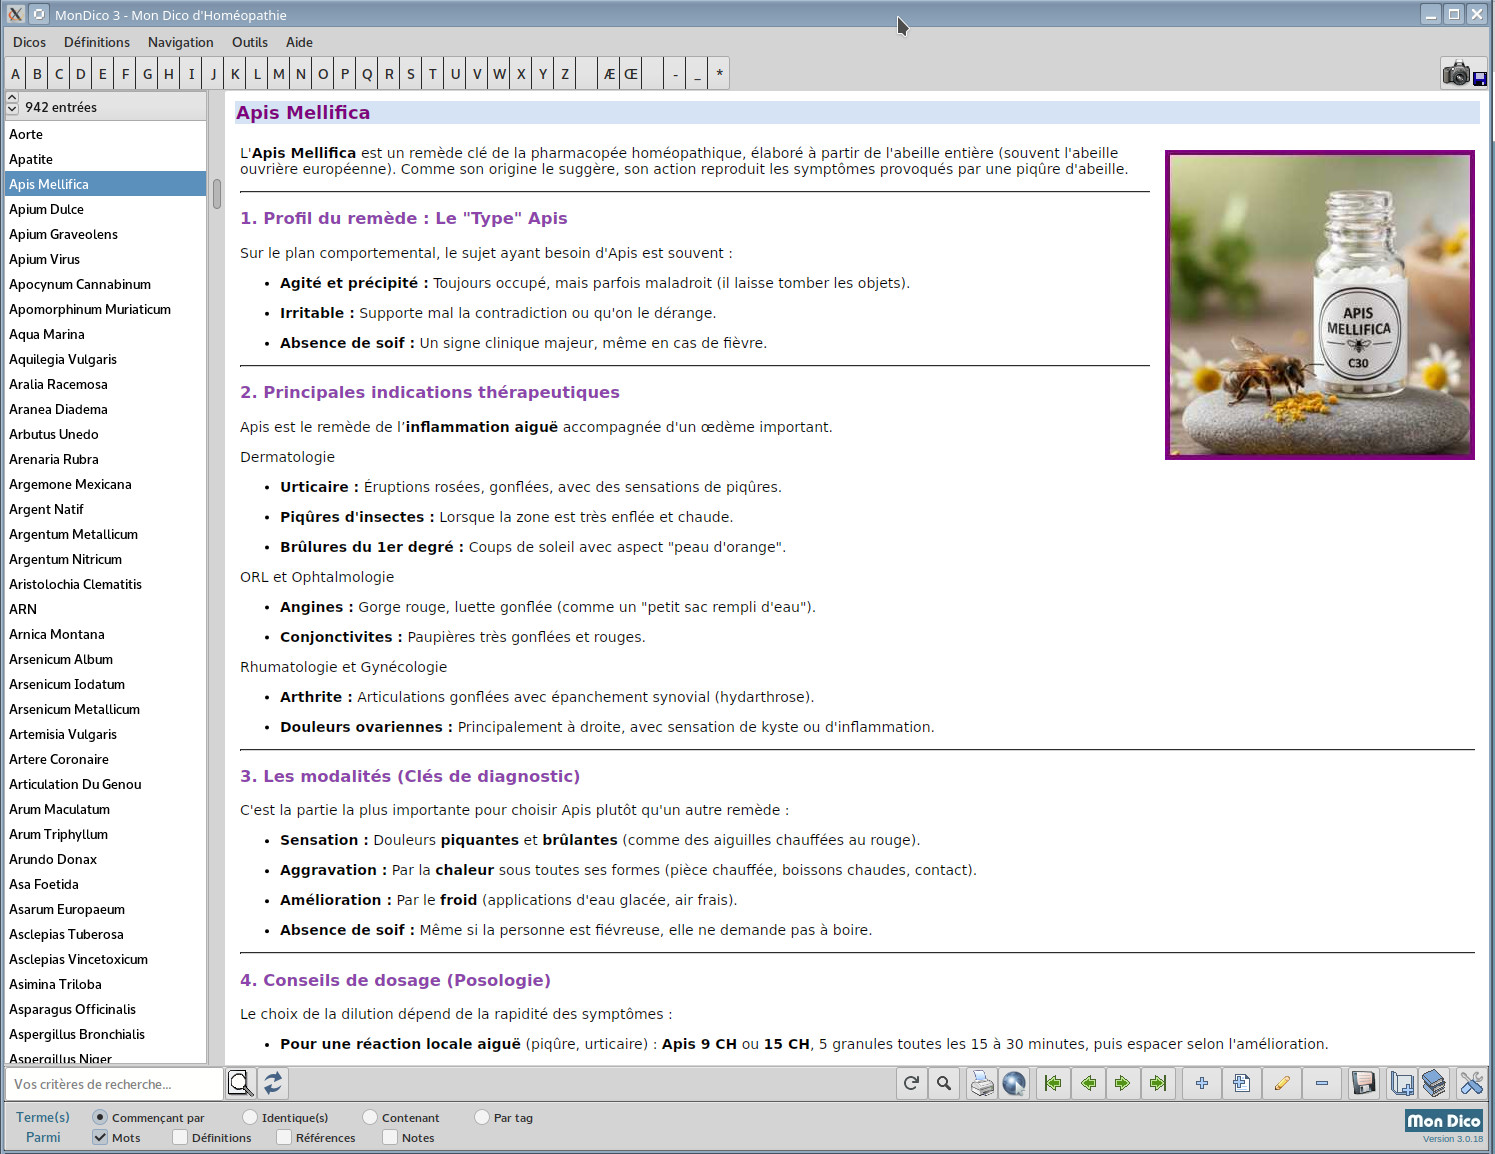1495x1154 pixels.
Task: Uncheck the 'Mots' checkbox
Action: pos(100,1137)
